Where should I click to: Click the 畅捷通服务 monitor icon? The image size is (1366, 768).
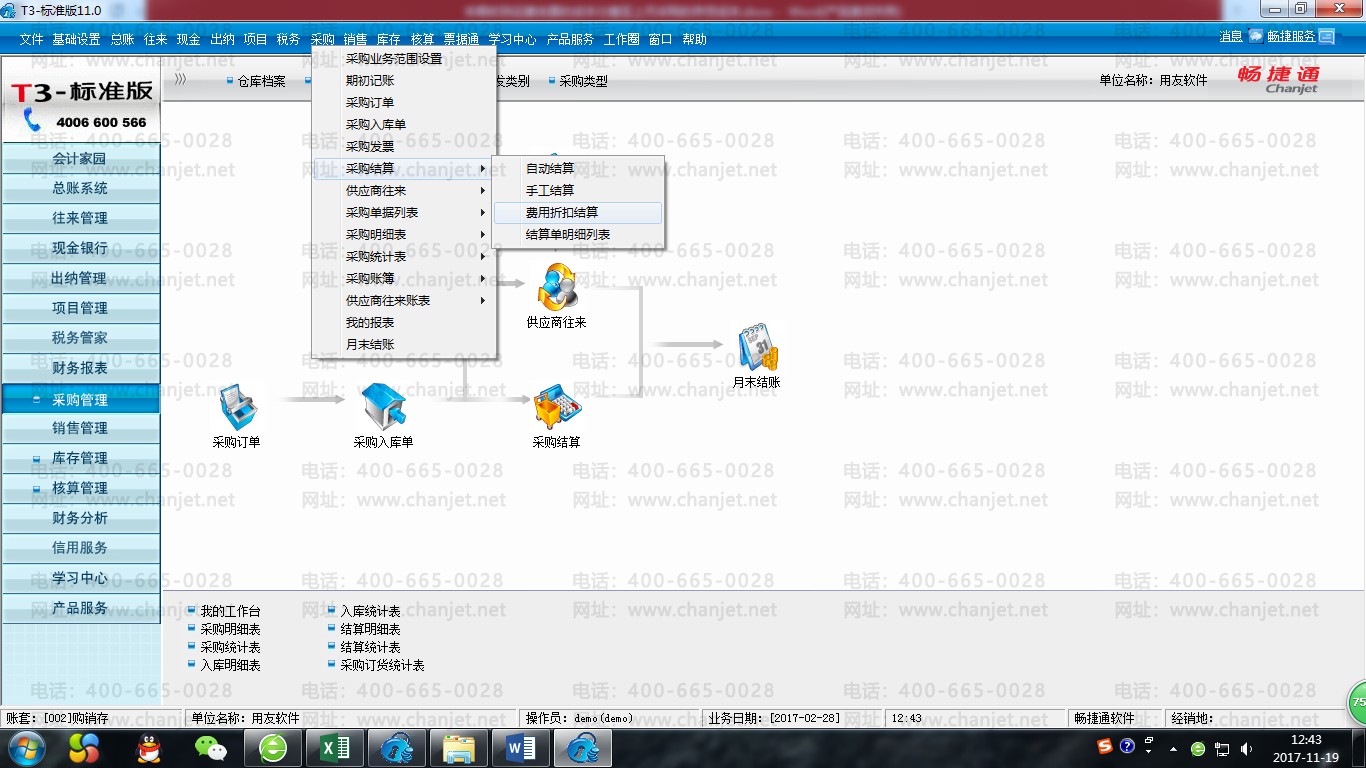(1326, 37)
